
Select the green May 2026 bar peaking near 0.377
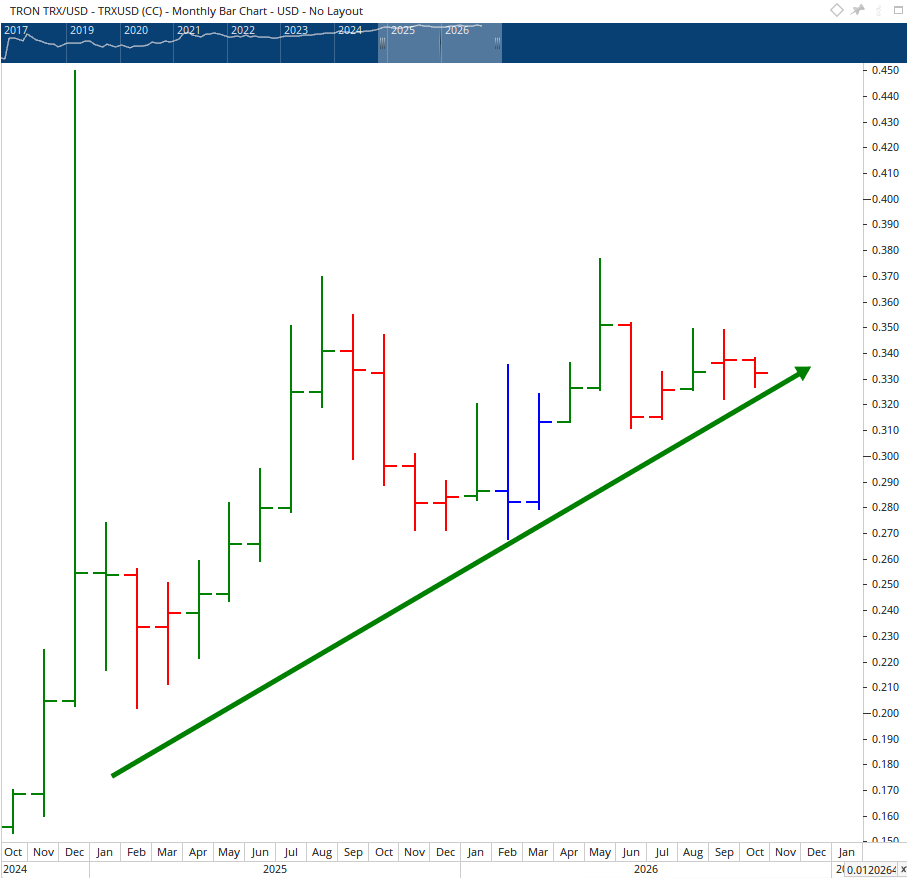pos(600,324)
